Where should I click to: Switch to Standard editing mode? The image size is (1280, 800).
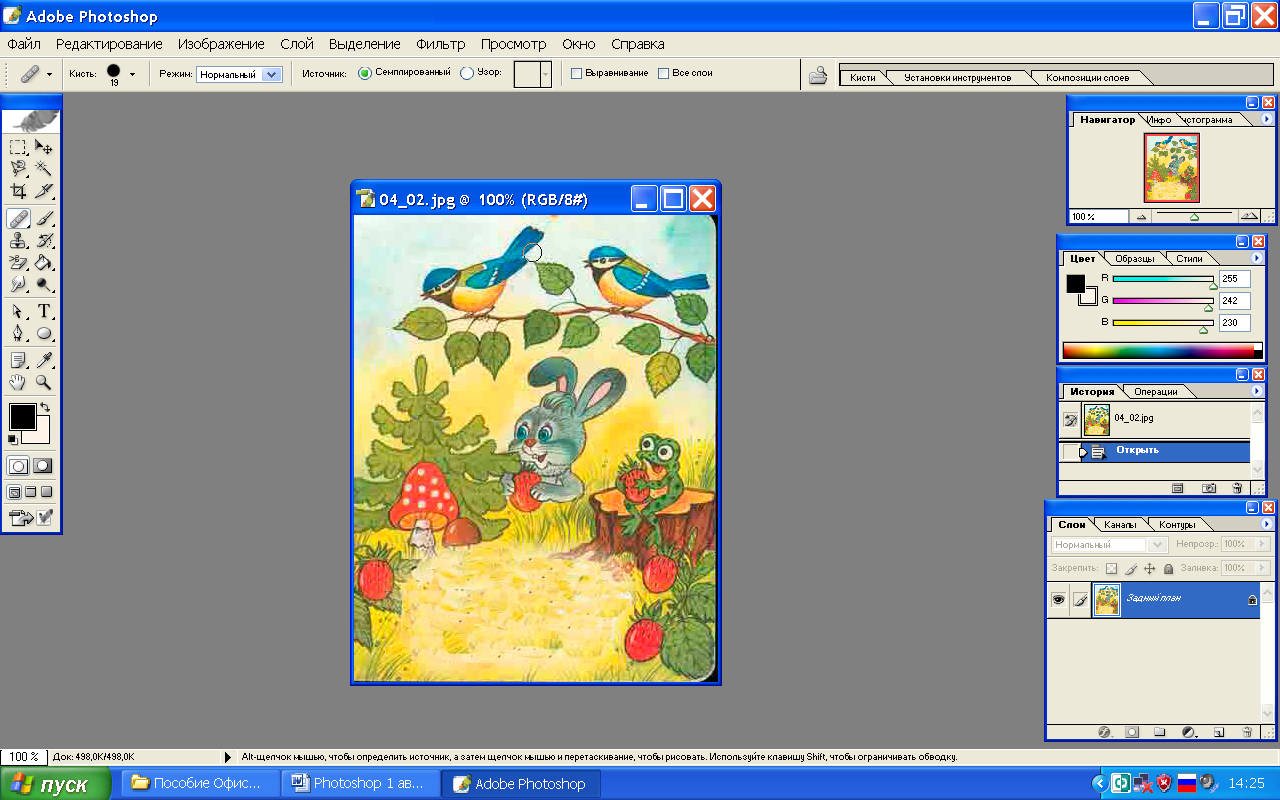[x=18, y=466]
